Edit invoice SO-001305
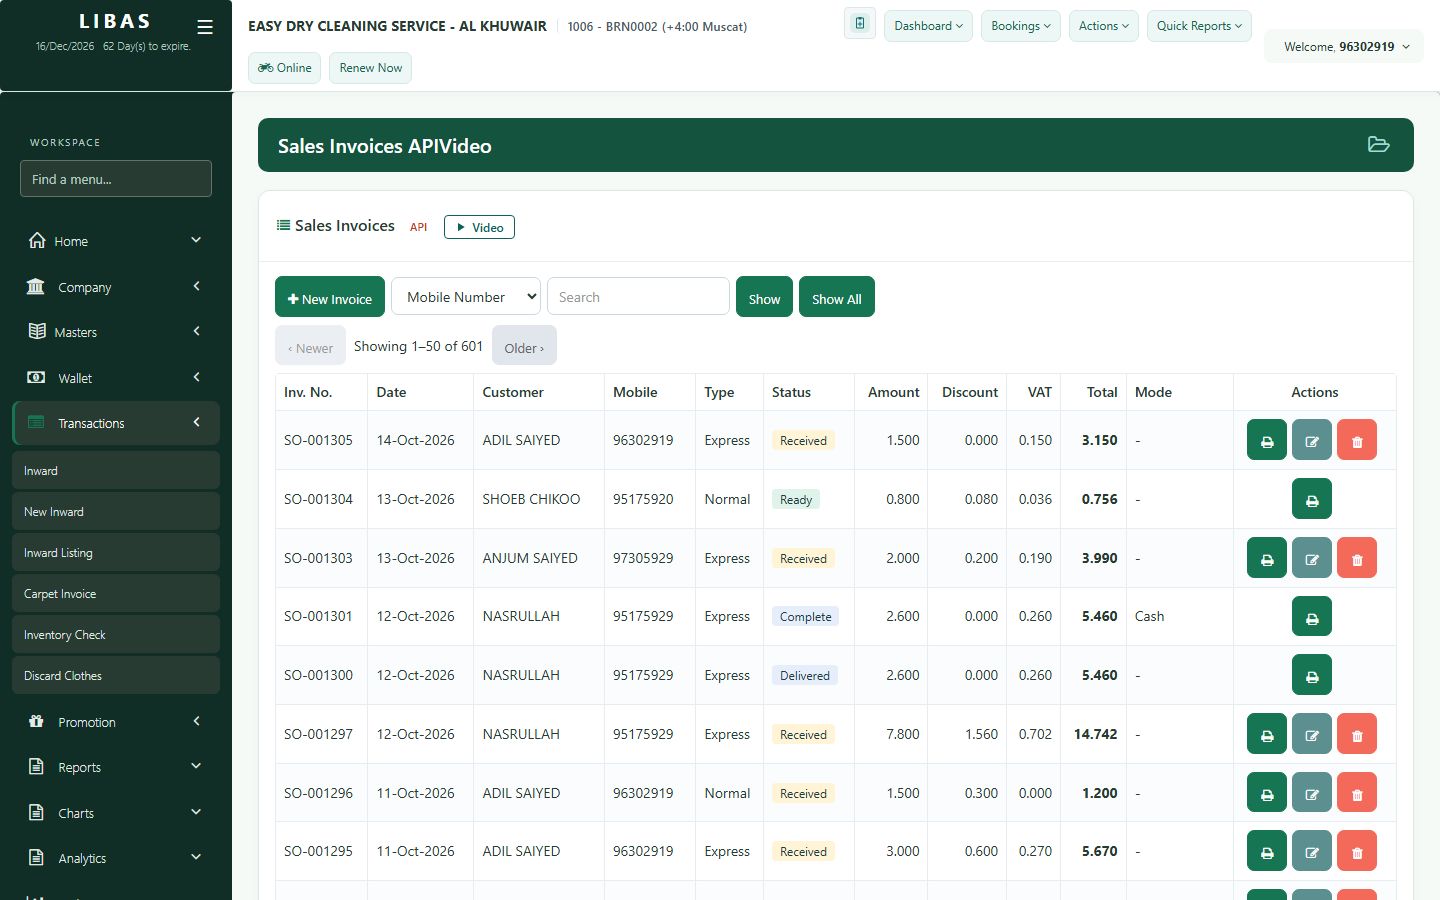This screenshot has width=1440, height=900. coord(1312,440)
